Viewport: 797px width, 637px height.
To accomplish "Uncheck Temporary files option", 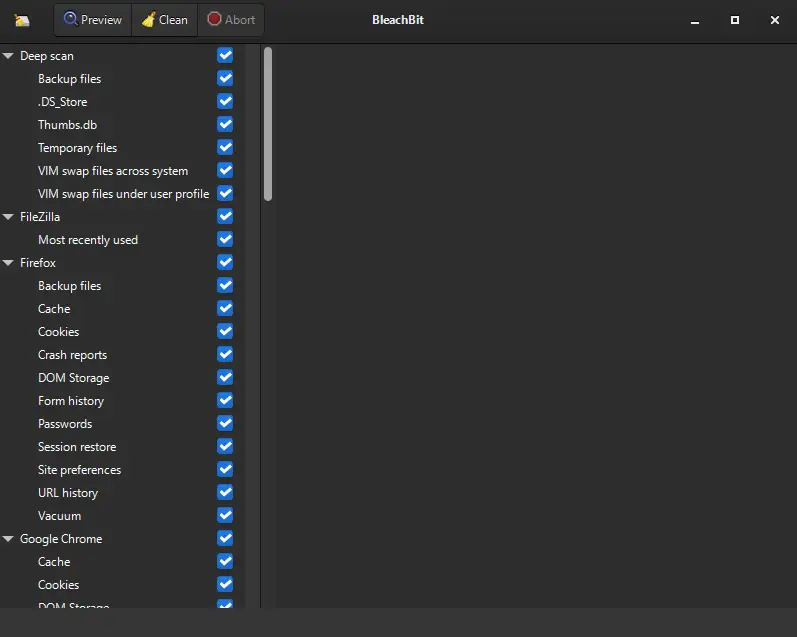I will [225, 147].
